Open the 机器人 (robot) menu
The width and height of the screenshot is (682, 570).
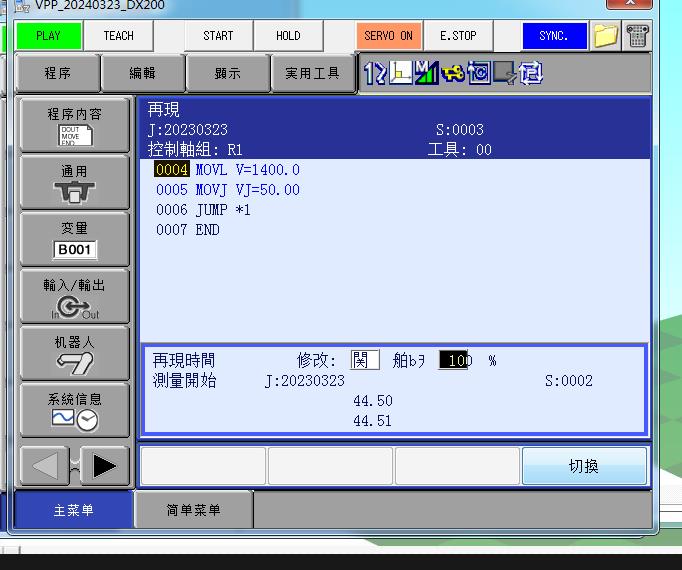tap(75, 352)
